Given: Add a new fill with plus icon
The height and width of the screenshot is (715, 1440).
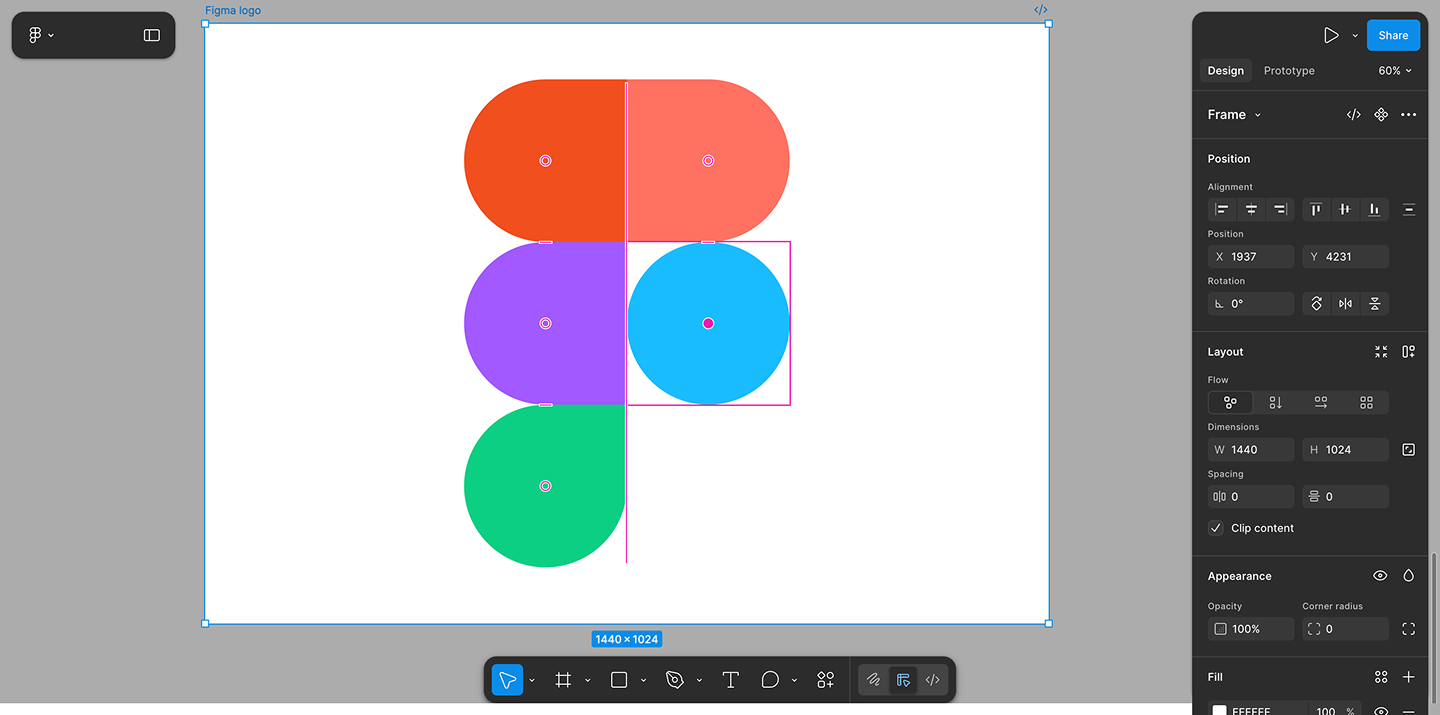Looking at the screenshot, I should tap(1409, 677).
